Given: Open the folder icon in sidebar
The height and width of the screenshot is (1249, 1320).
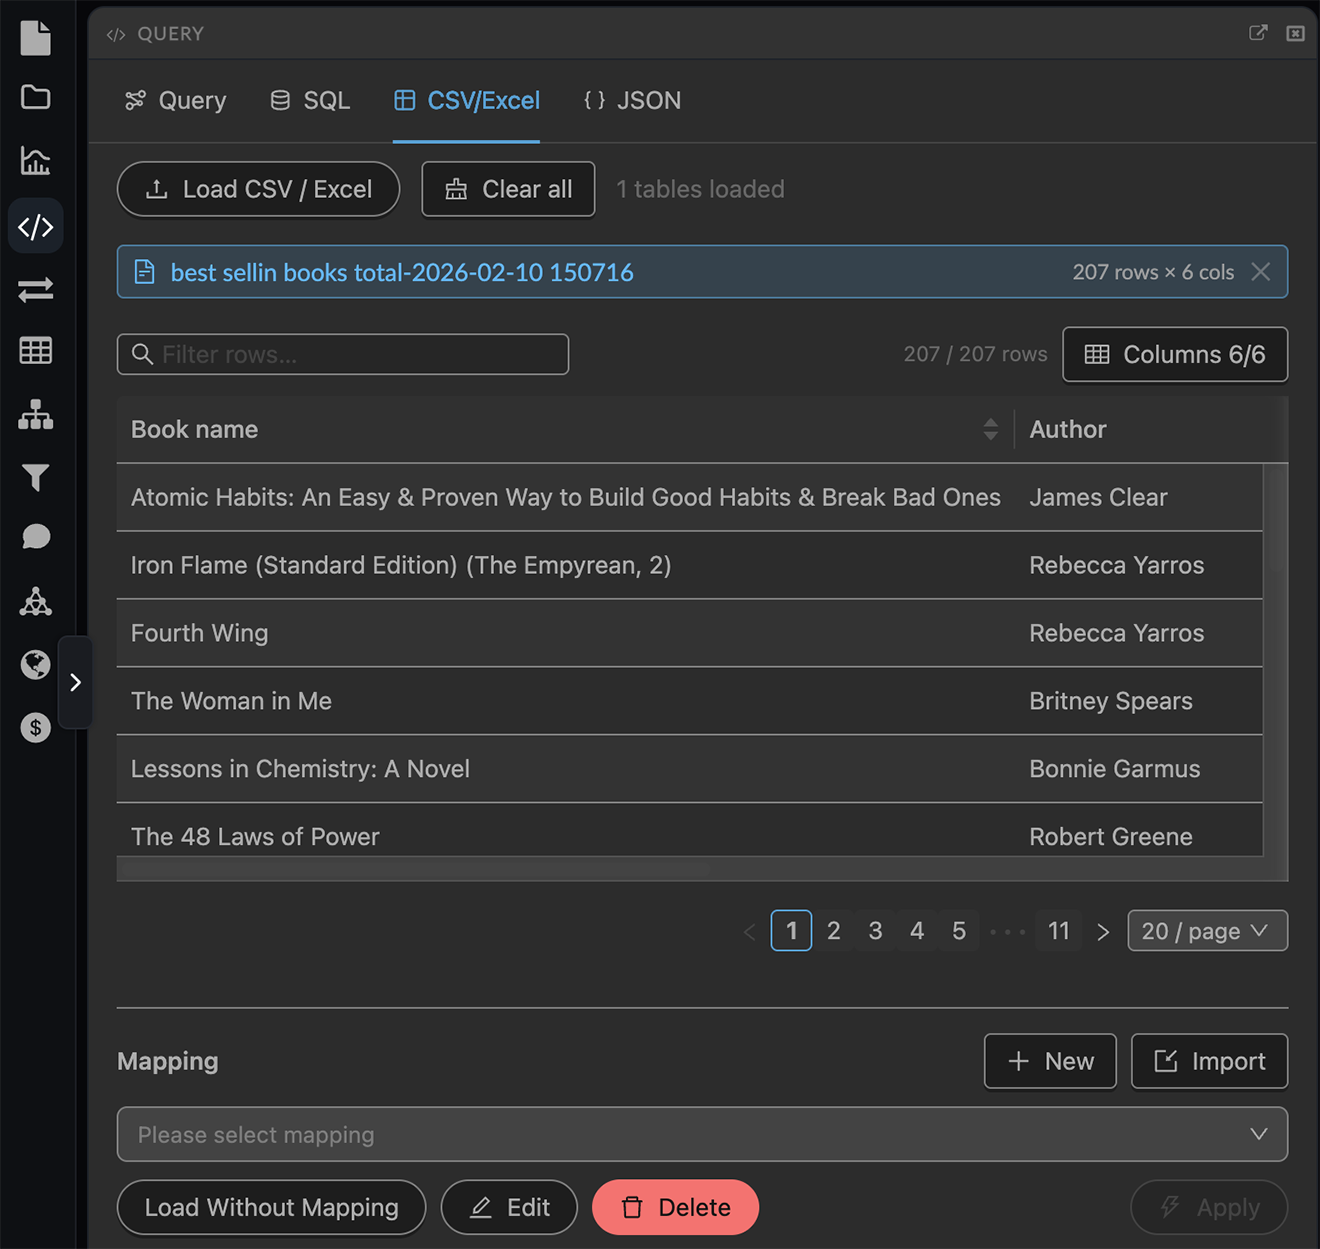Looking at the screenshot, I should (x=35, y=97).
